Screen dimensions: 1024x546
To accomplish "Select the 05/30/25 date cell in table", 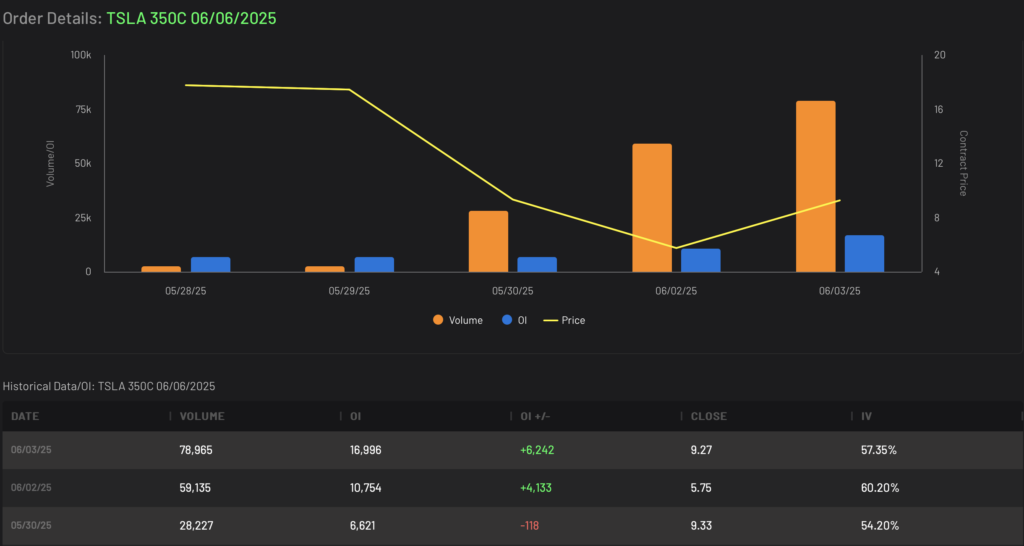I will 31,526.
